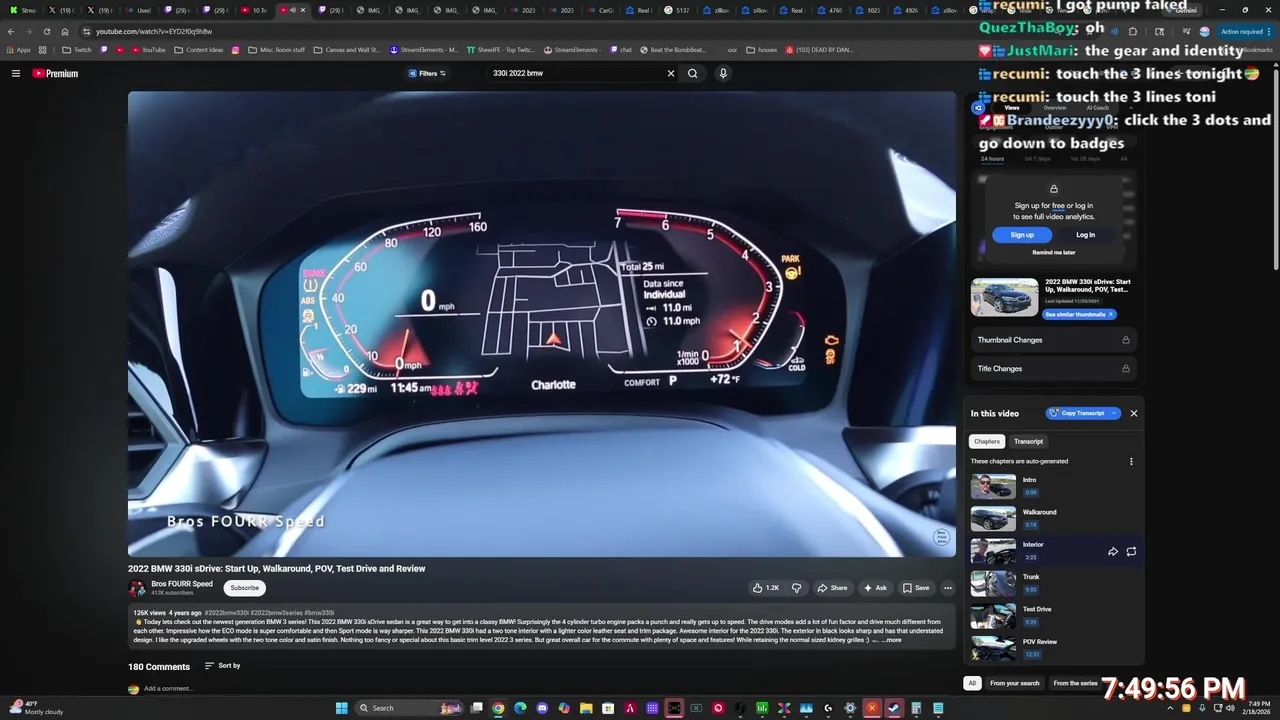Expand the locked Title Changes row
Screen dimensions: 1280x720
click(x=1053, y=369)
